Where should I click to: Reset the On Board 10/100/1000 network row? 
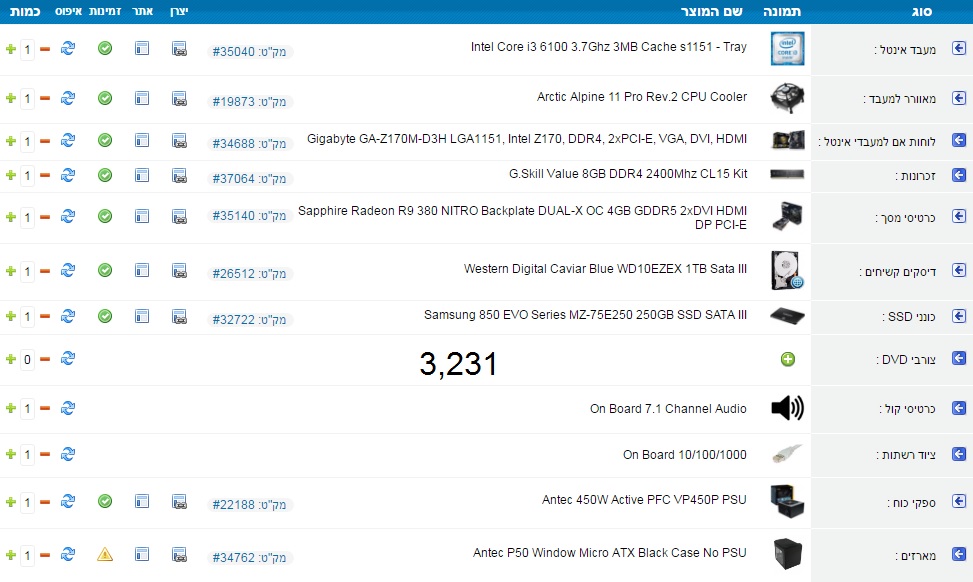[x=68, y=454]
